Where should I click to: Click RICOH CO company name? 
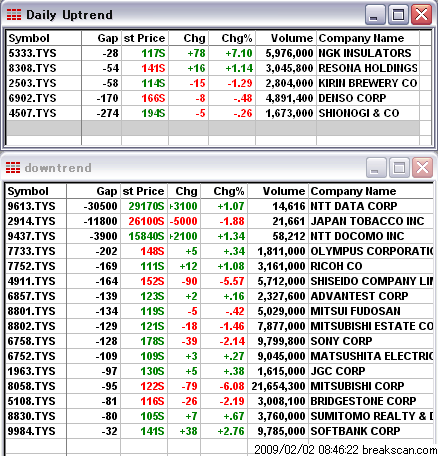(336, 266)
